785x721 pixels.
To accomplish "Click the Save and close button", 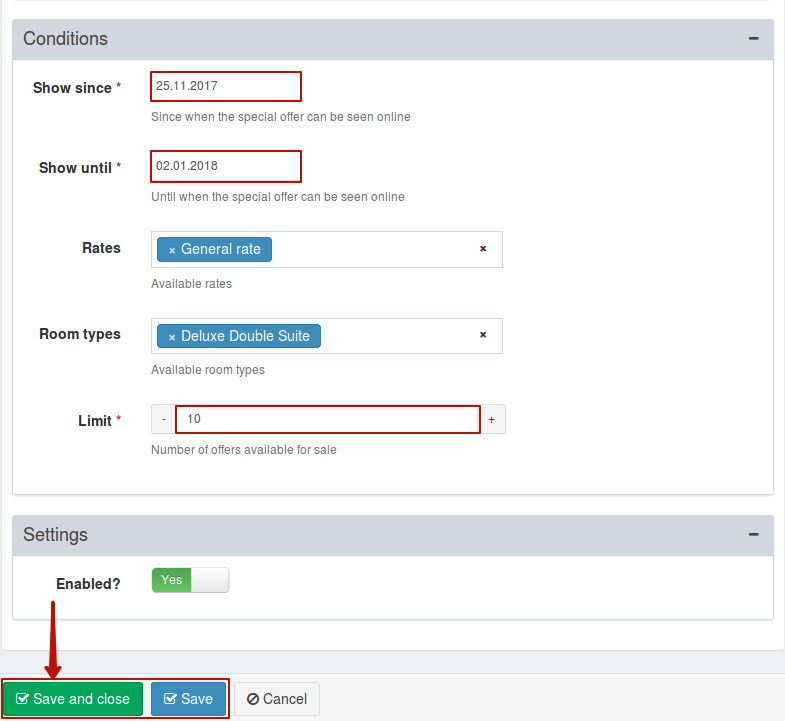I will pyautogui.click(x=73, y=699).
